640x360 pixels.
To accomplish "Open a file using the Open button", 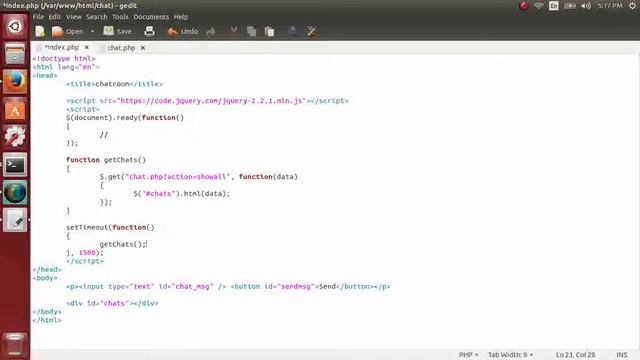I will (68, 31).
